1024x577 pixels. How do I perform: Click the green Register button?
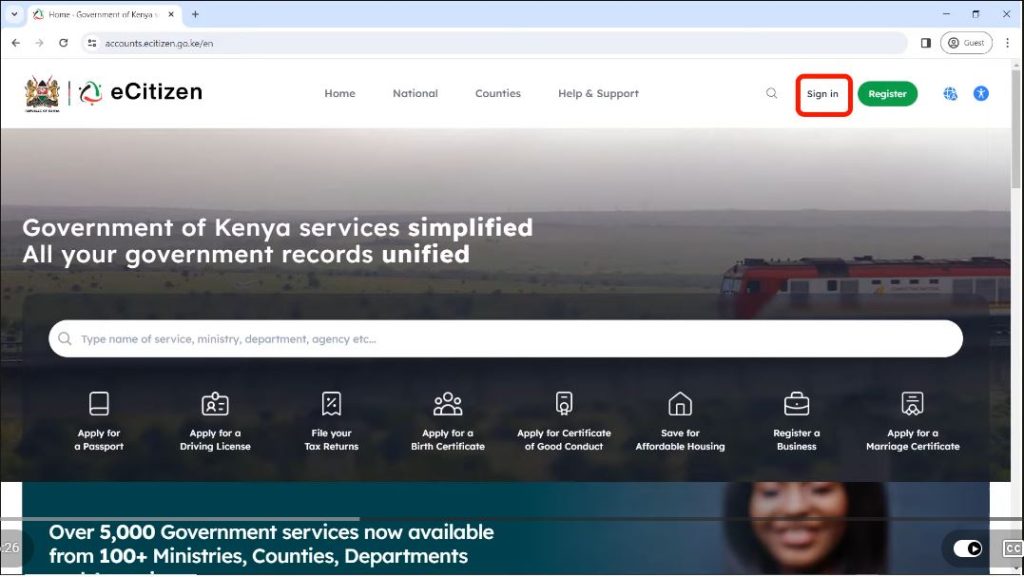(887, 93)
